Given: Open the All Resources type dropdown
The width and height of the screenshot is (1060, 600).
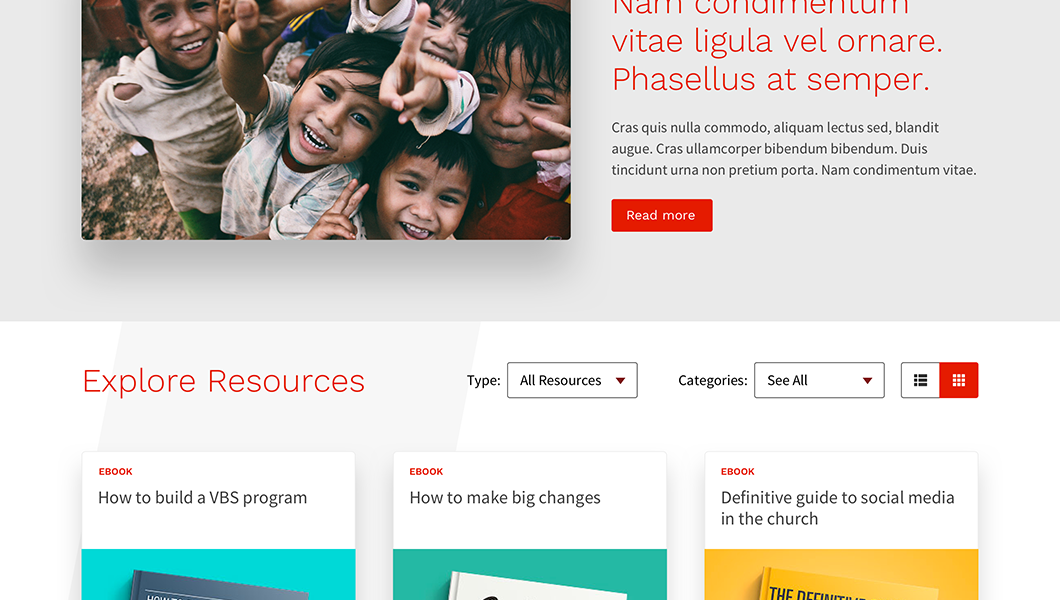Looking at the screenshot, I should pyautogui.click(x=572, y=380).
